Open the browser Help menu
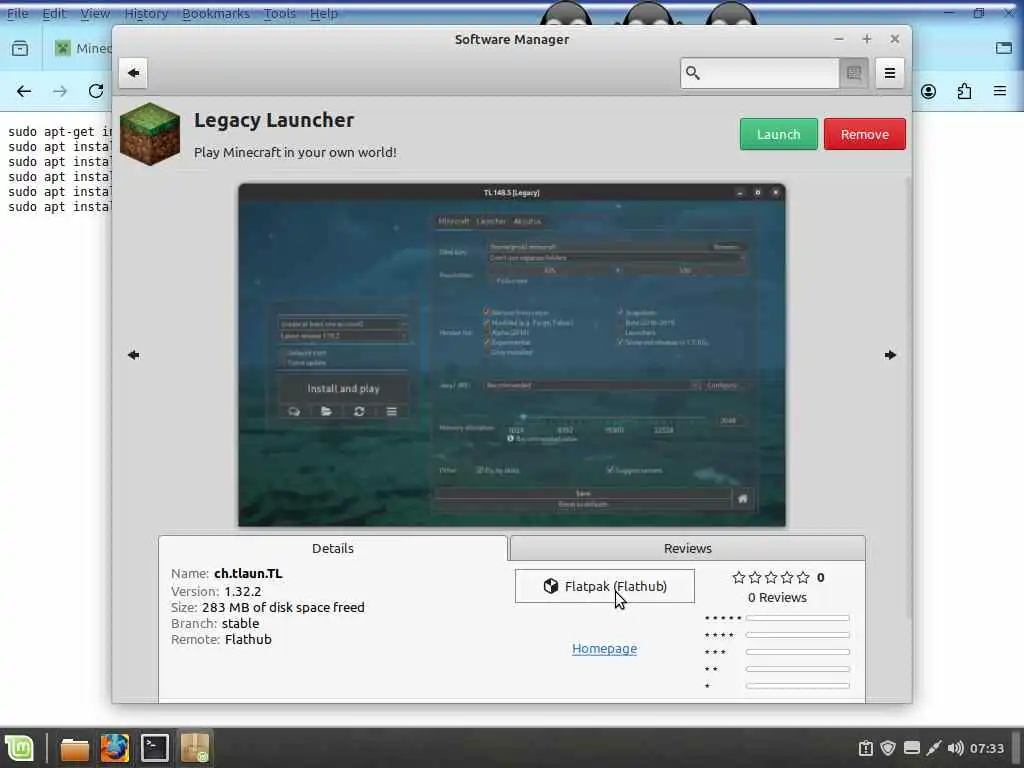The width and height of the screenshot is (1024, 768). point(323,13)
